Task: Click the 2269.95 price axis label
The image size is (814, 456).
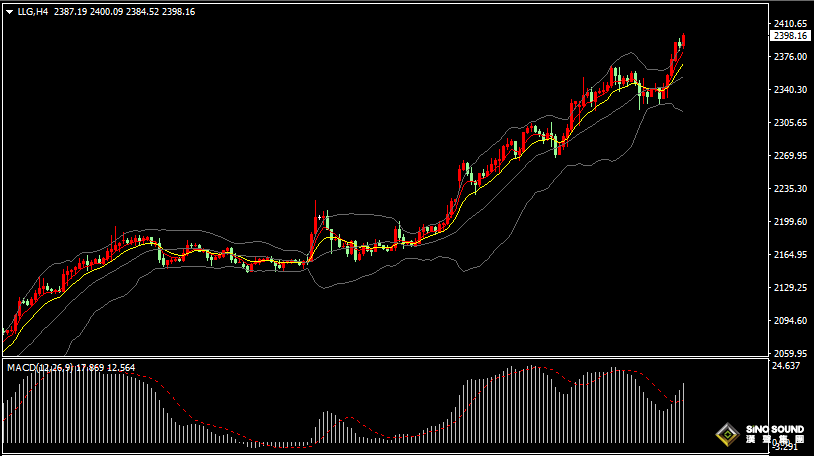Action: click(790, 156)
